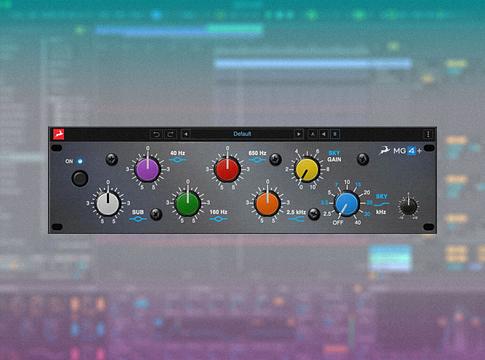The height and width of the screenshot is (360, 485).
Task: Toggle the black round ON bypass button
Action: [x=80, y=178]
